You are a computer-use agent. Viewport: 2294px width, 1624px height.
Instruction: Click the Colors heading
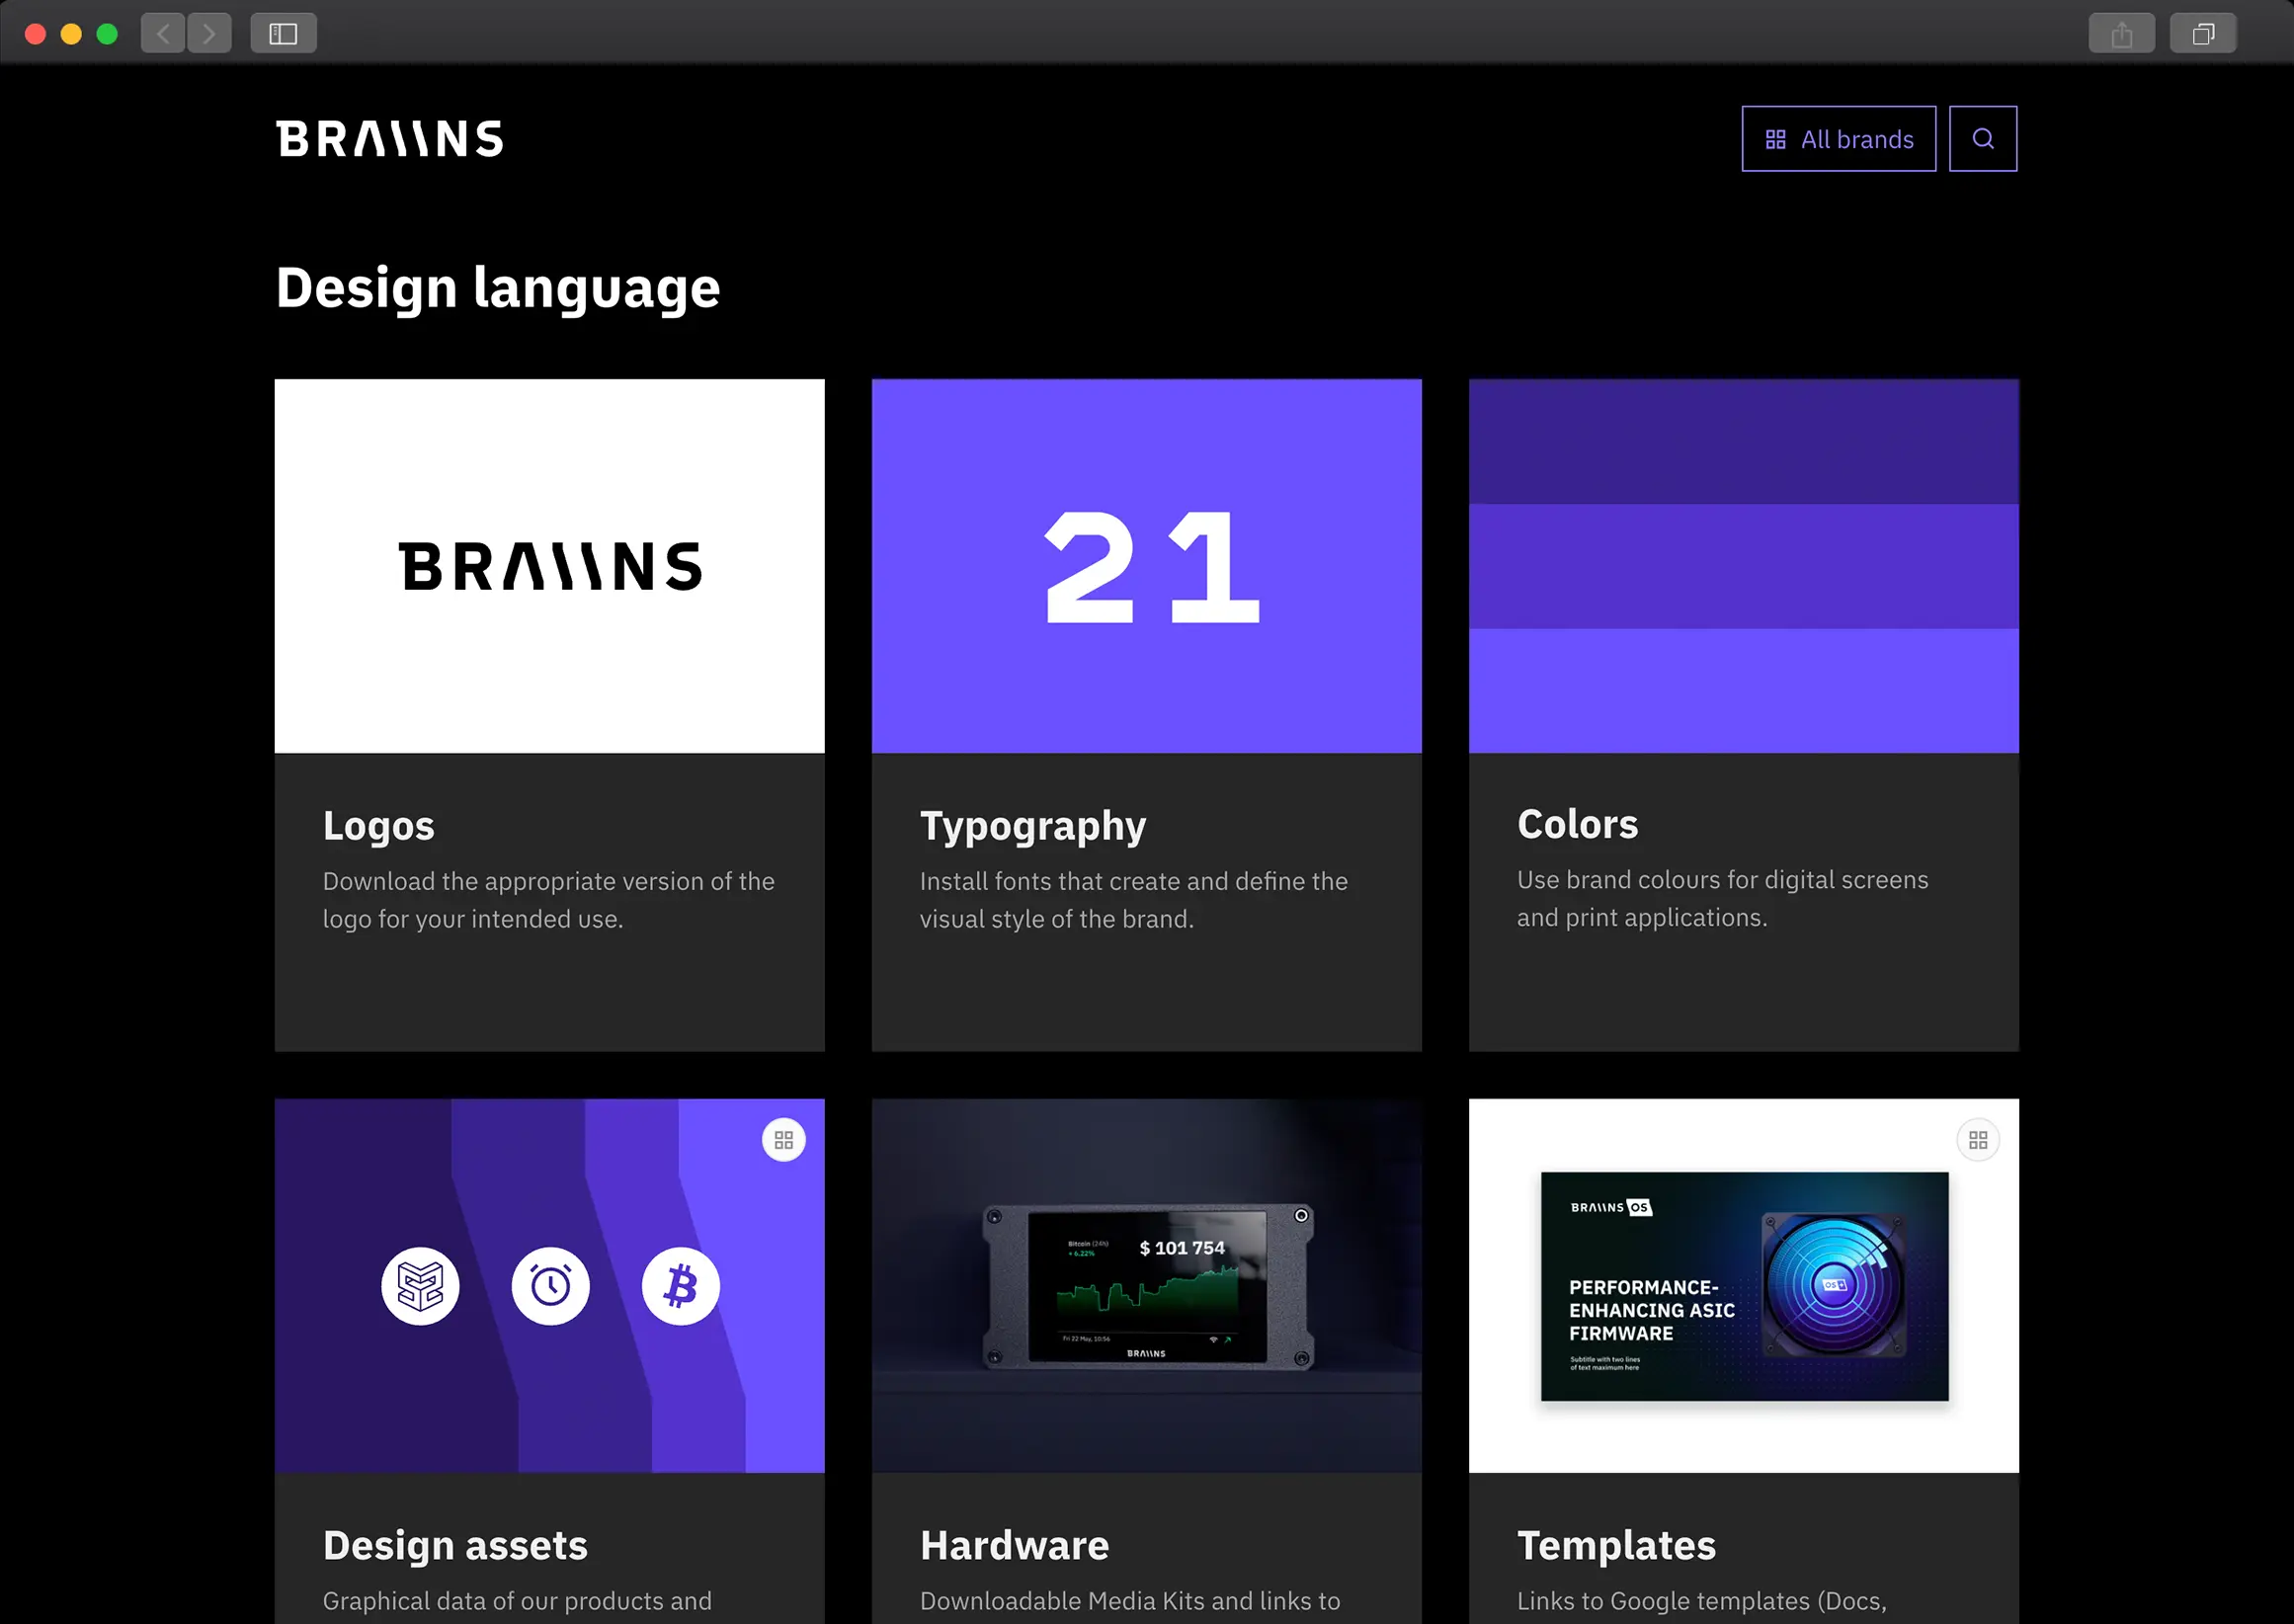[x=1577, y=824]
